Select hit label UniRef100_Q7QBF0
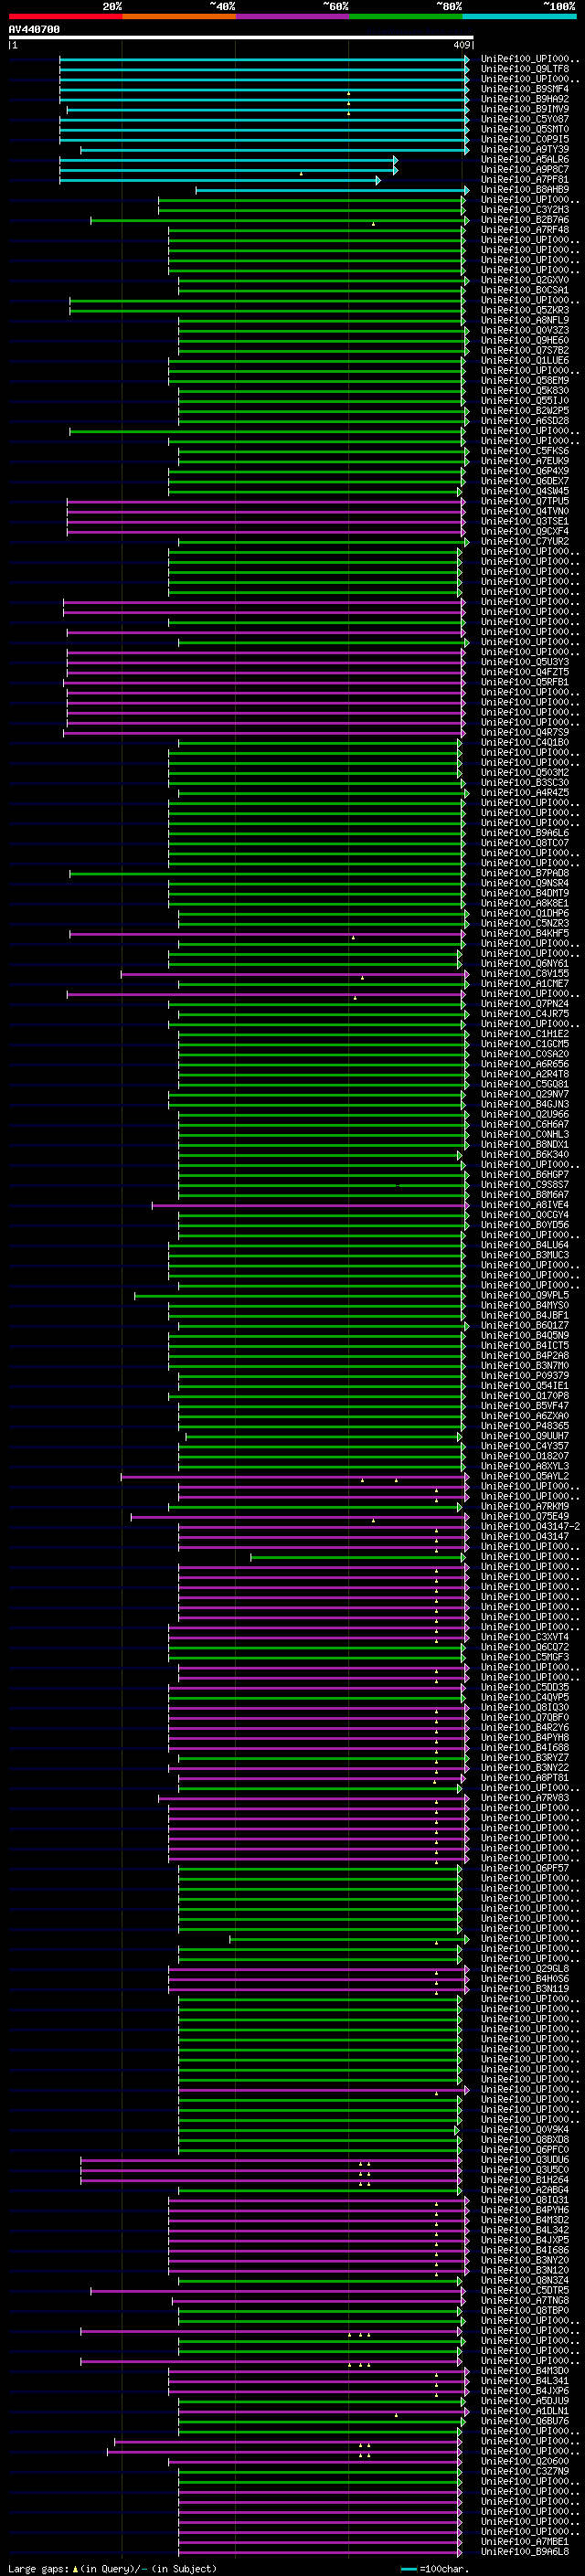This screenshot has height=2576, width=585. (525, 1717)
